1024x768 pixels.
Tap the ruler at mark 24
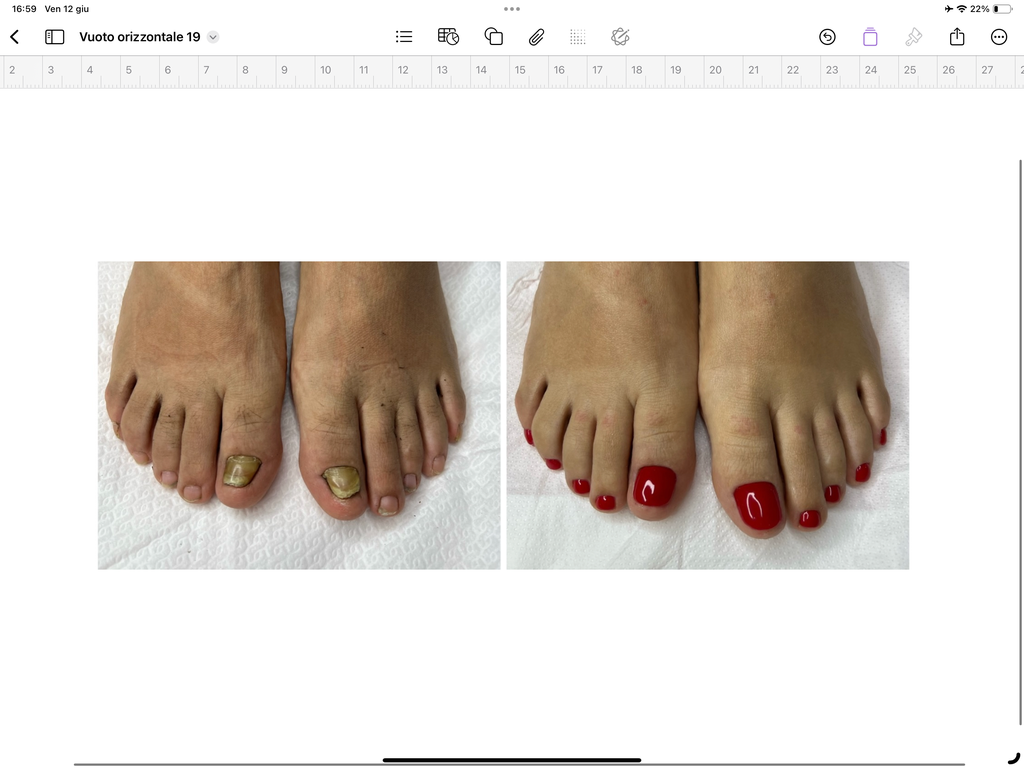pyautogui.click(x=871, y=70)
